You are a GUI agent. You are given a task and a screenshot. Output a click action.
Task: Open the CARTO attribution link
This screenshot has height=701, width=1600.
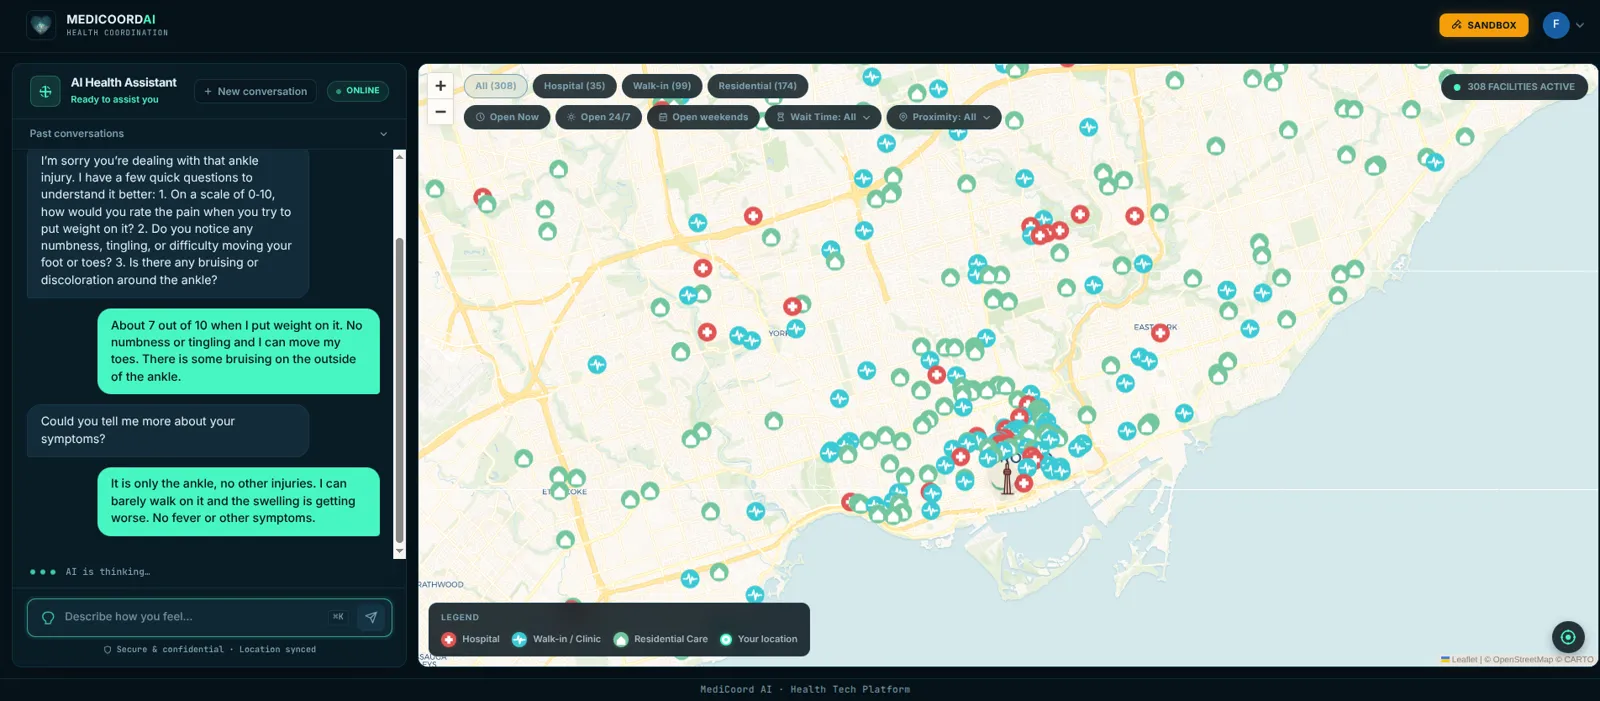pos(1579,660)
